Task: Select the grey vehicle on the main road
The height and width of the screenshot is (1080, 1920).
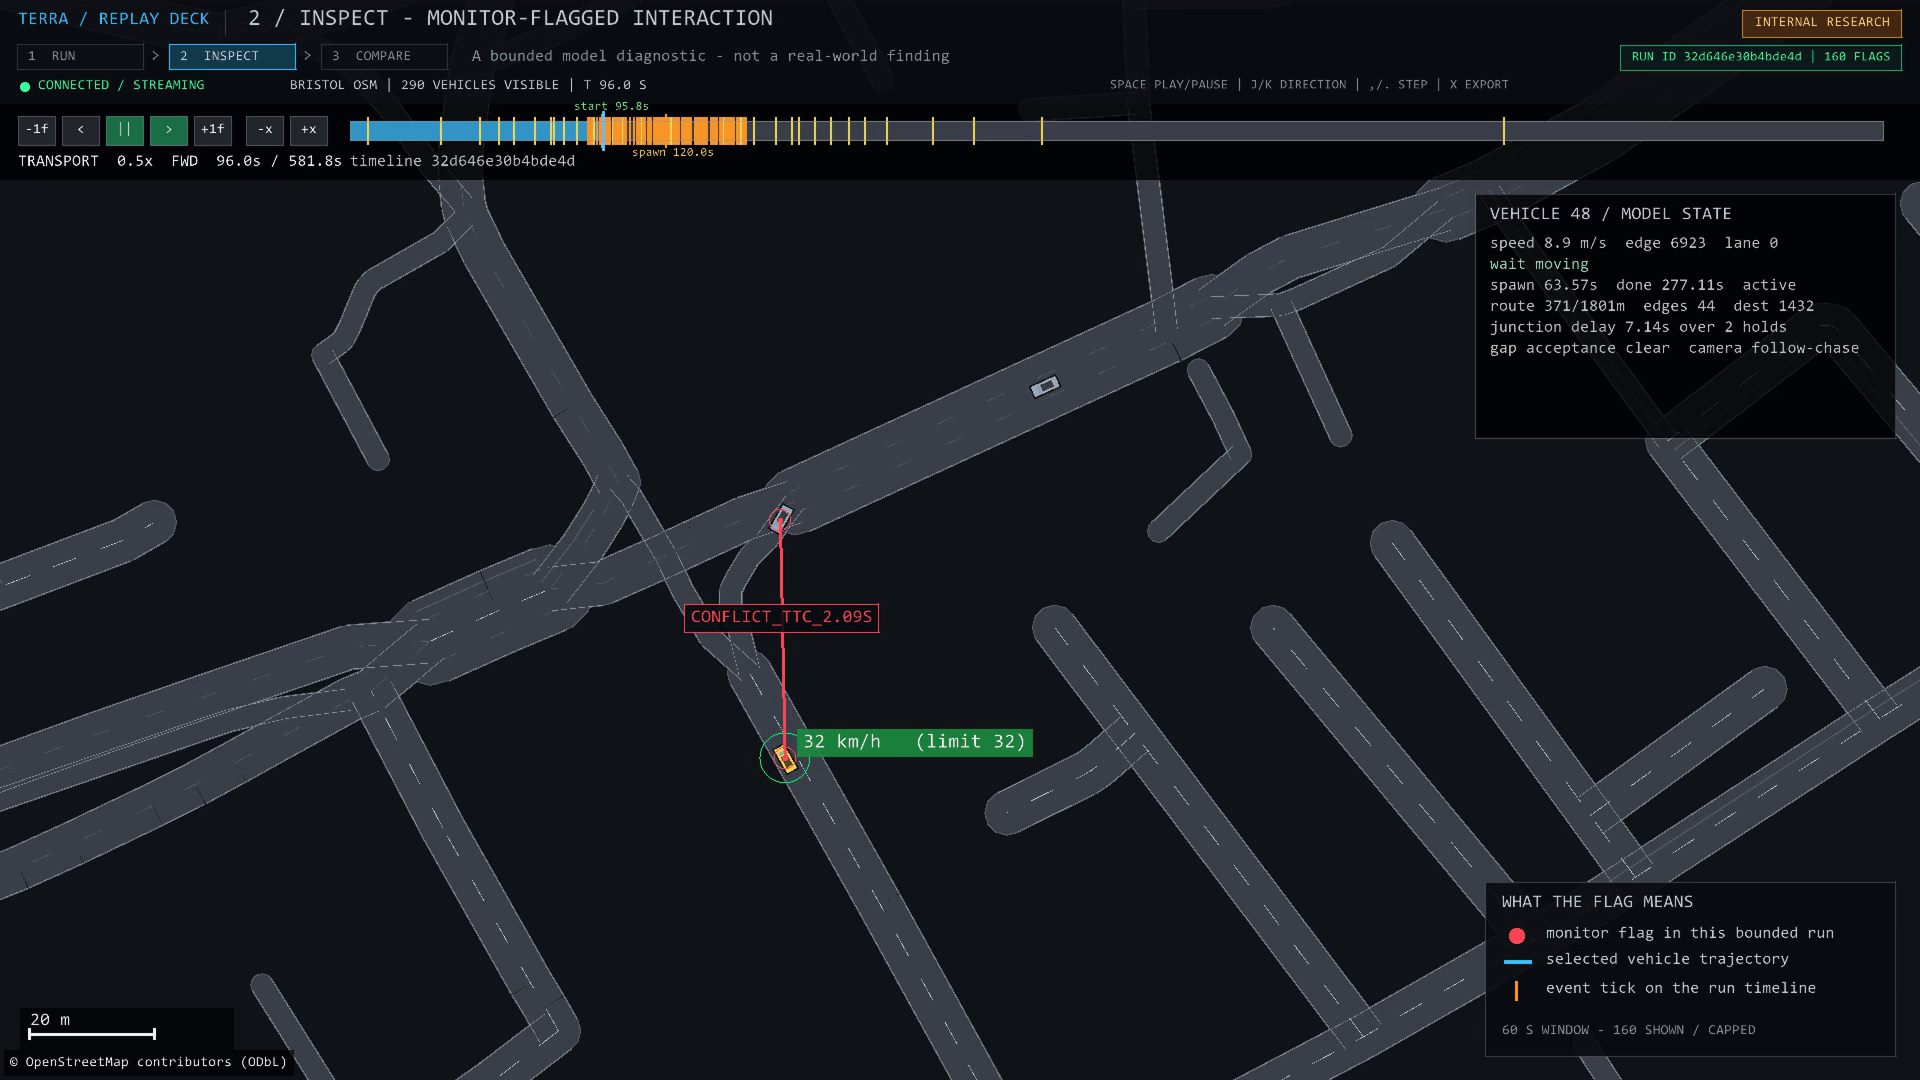Action: click(x=1044, y=386)
